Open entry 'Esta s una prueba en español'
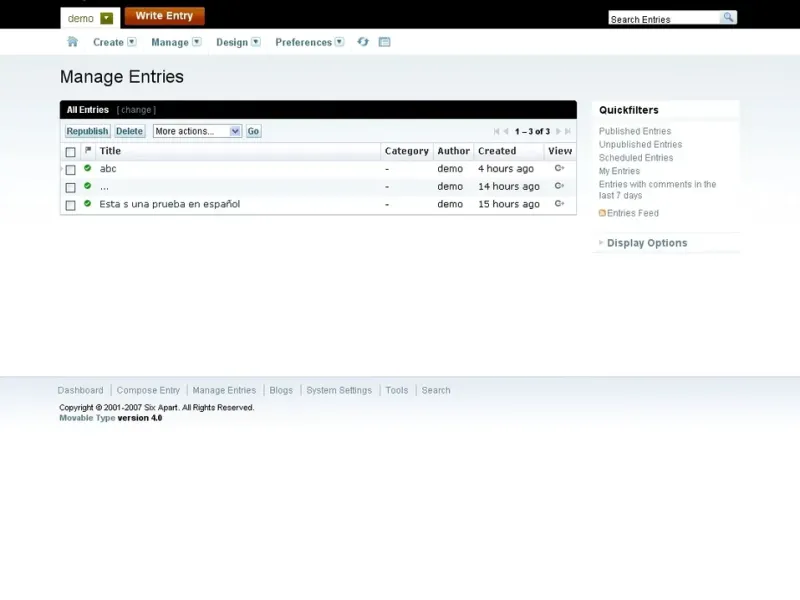 coord(169,204)
